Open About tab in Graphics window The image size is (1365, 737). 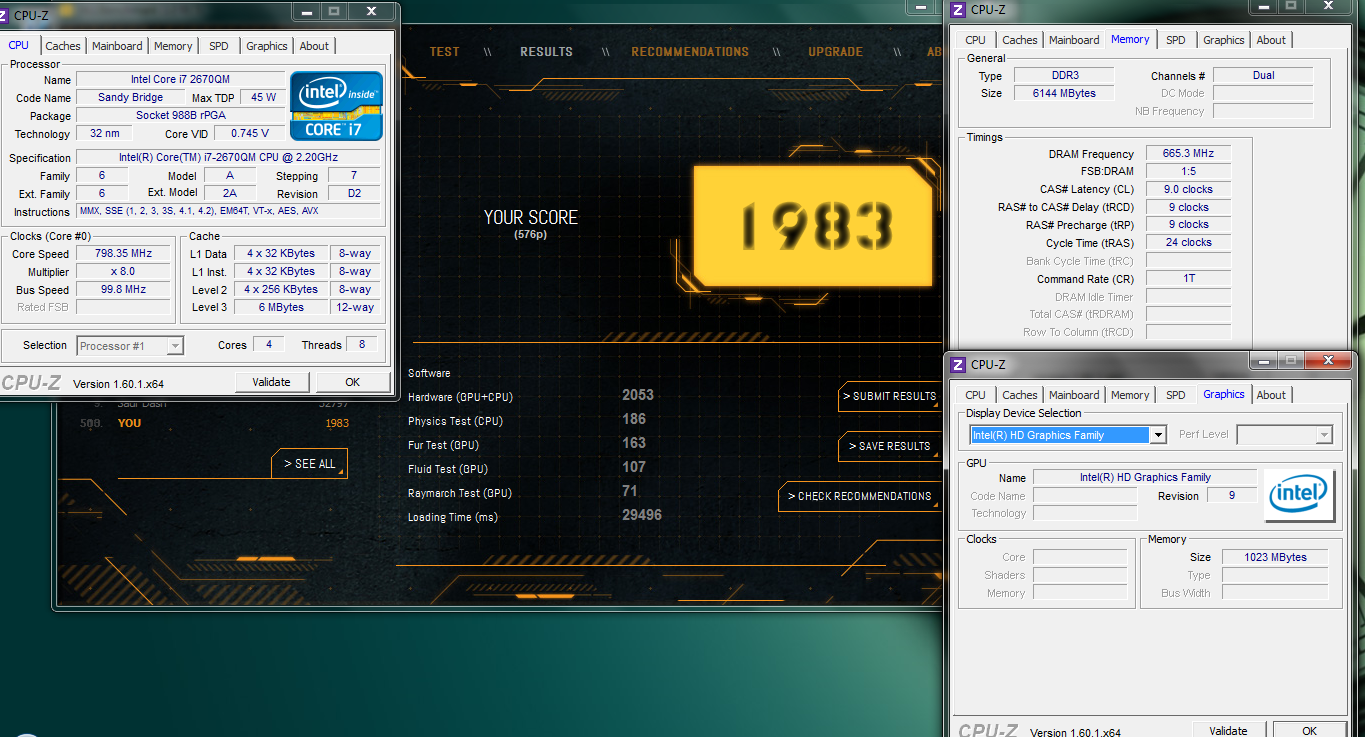[1271, 395]
